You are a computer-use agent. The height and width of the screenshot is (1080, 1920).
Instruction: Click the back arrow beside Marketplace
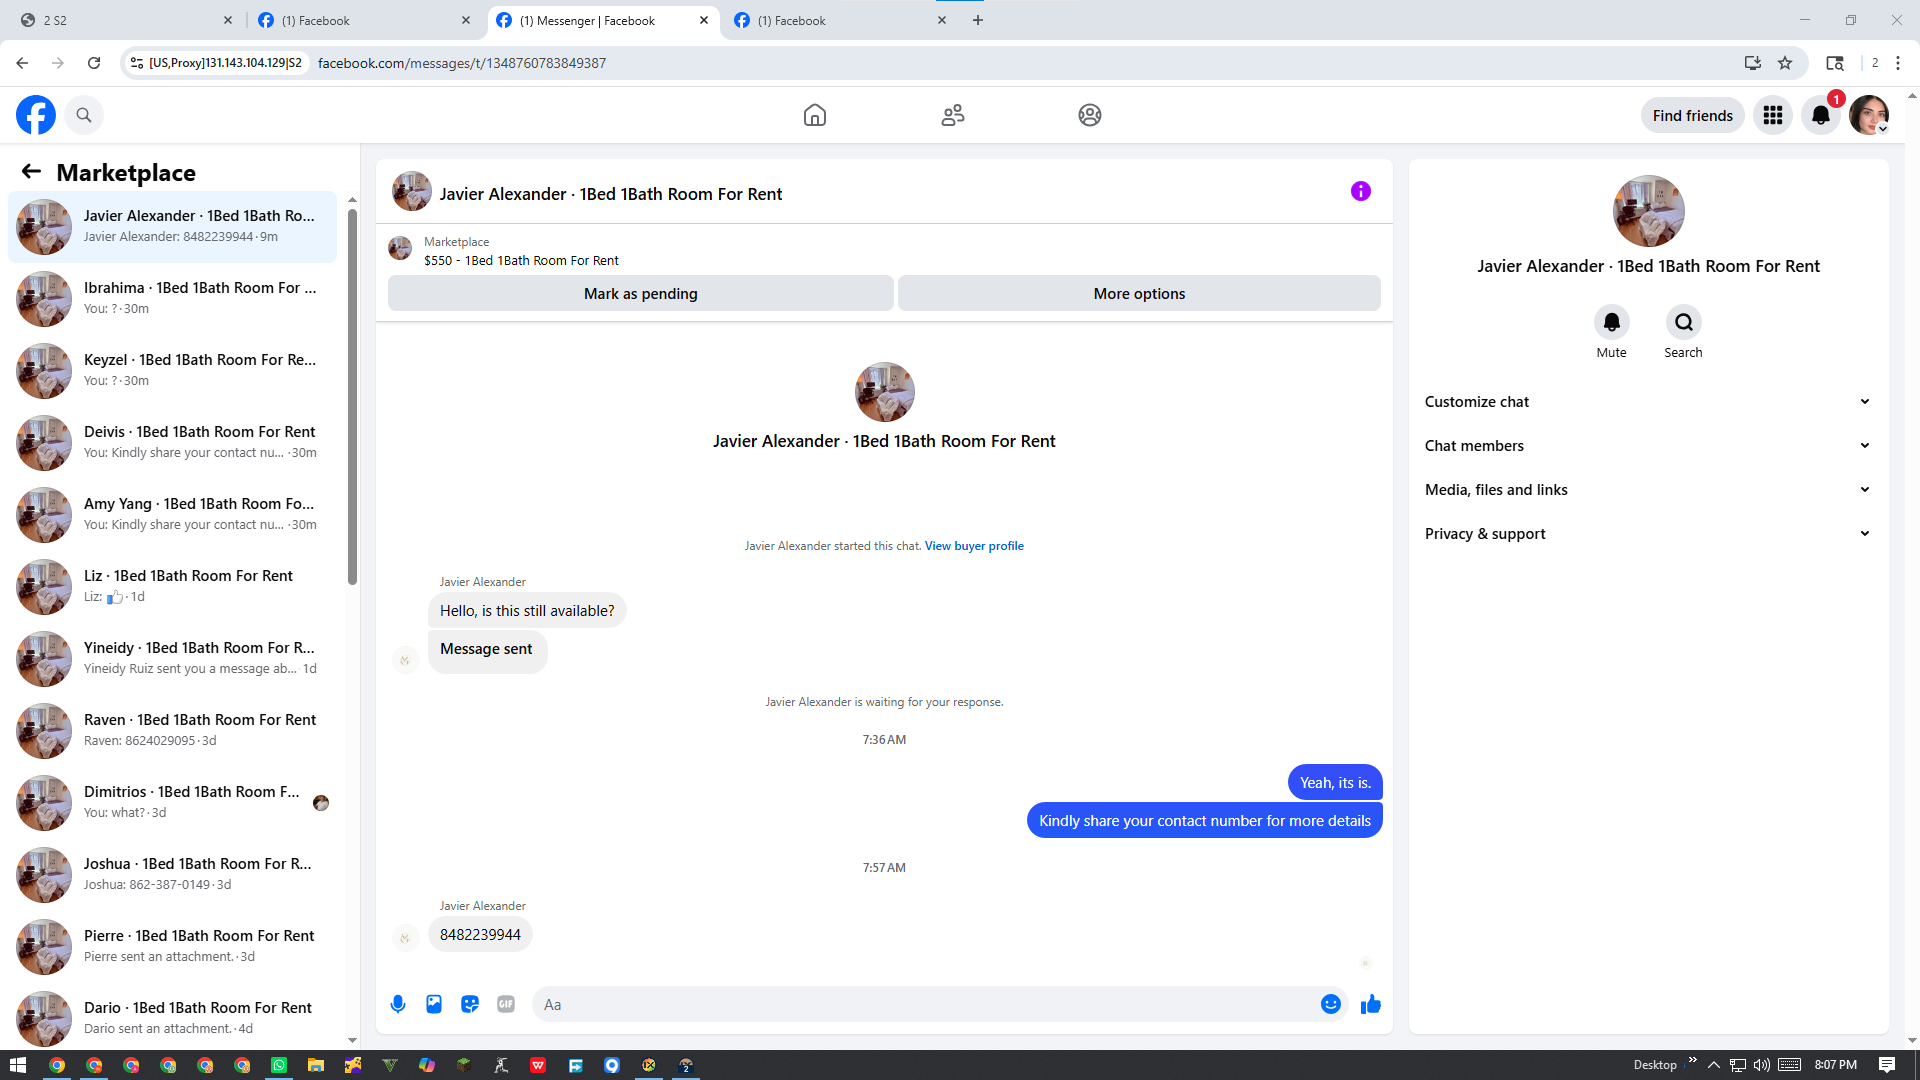[31, 172]
